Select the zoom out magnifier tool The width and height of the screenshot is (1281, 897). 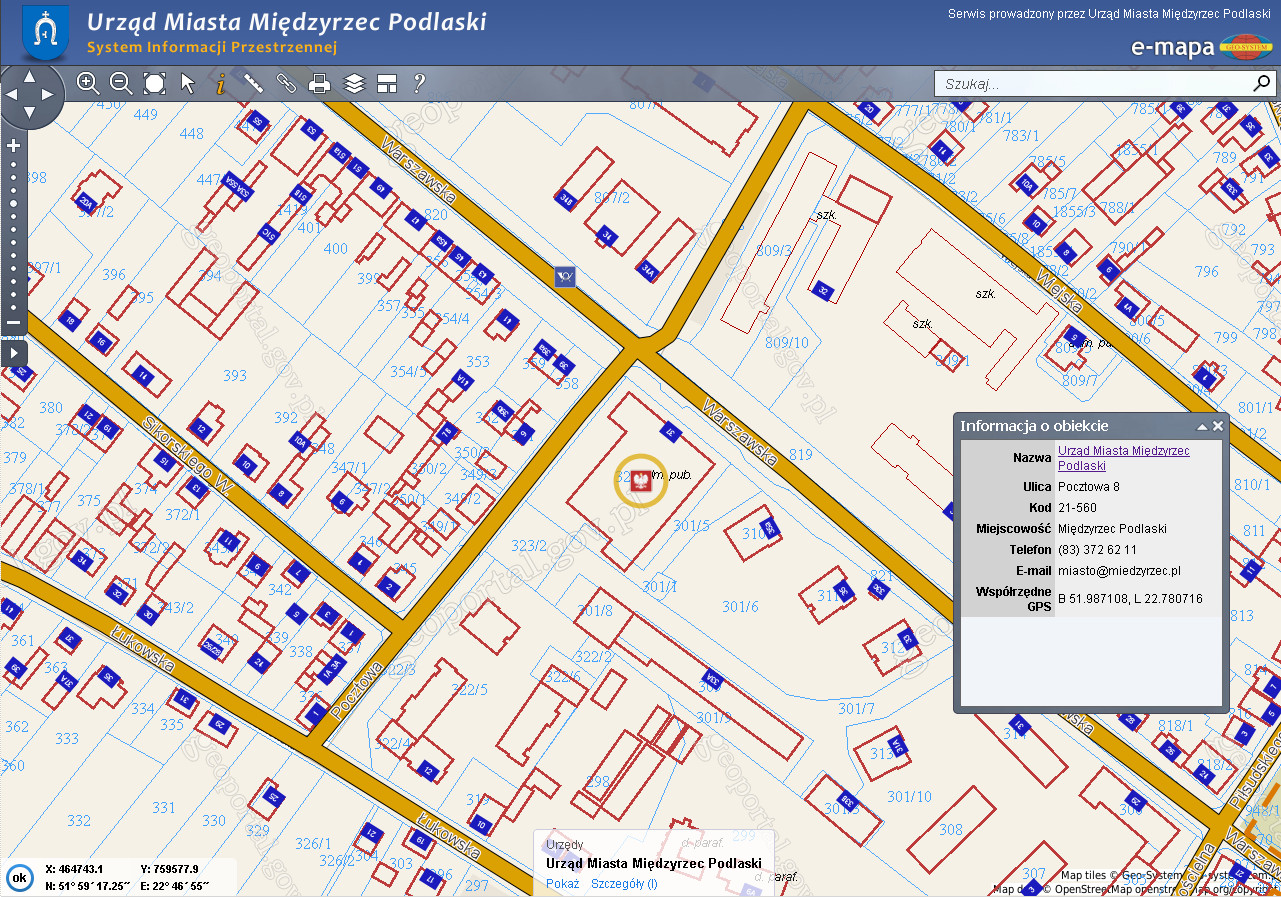pos(121,83)
